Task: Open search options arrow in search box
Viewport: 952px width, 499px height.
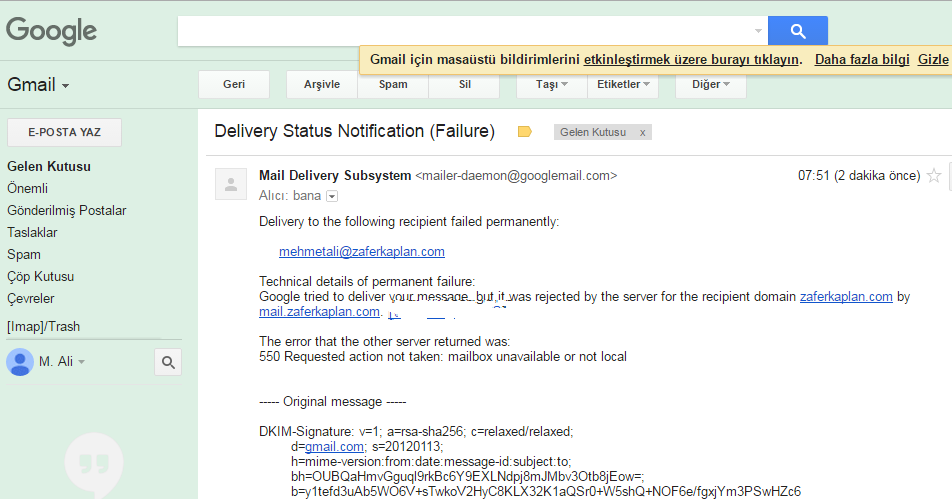Action: (758, 31)
